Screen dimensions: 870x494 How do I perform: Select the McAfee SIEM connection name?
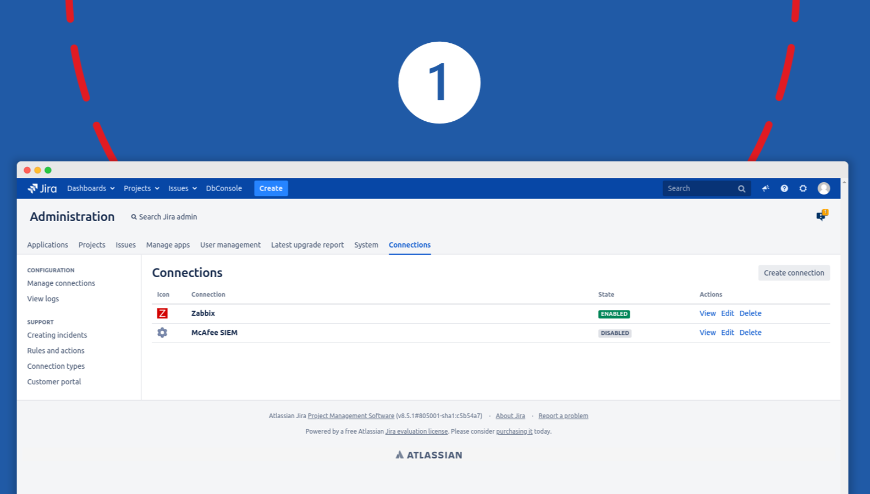214,332
